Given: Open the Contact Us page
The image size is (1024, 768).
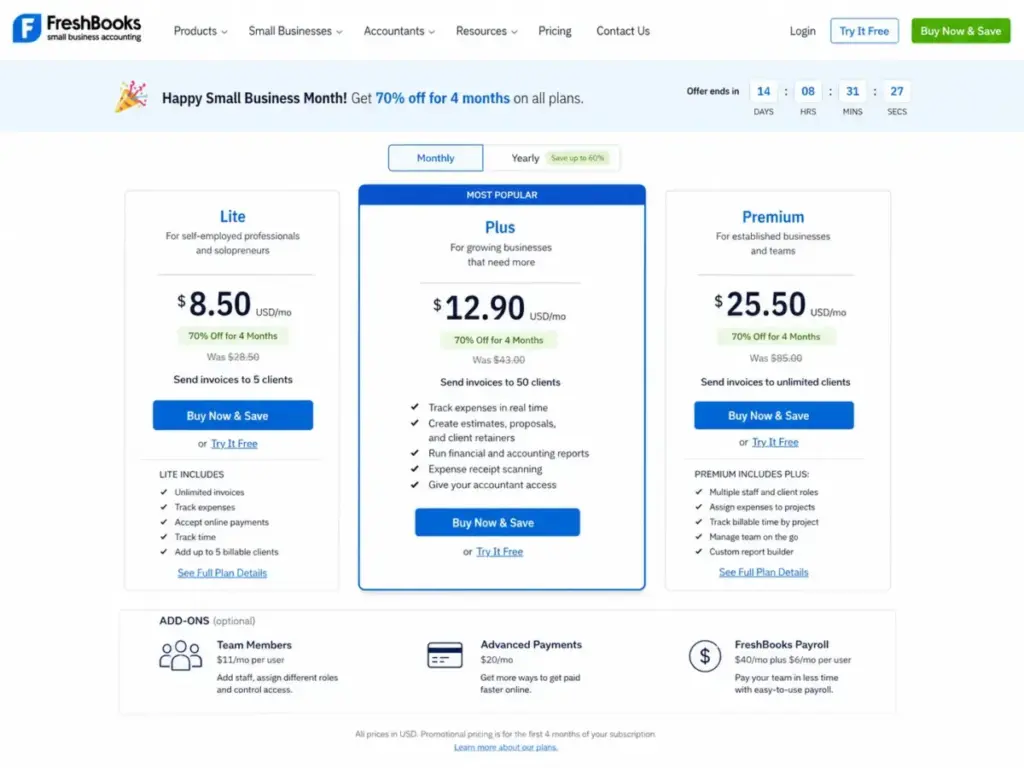Looking at the screenshot, I should click(622, 31).
